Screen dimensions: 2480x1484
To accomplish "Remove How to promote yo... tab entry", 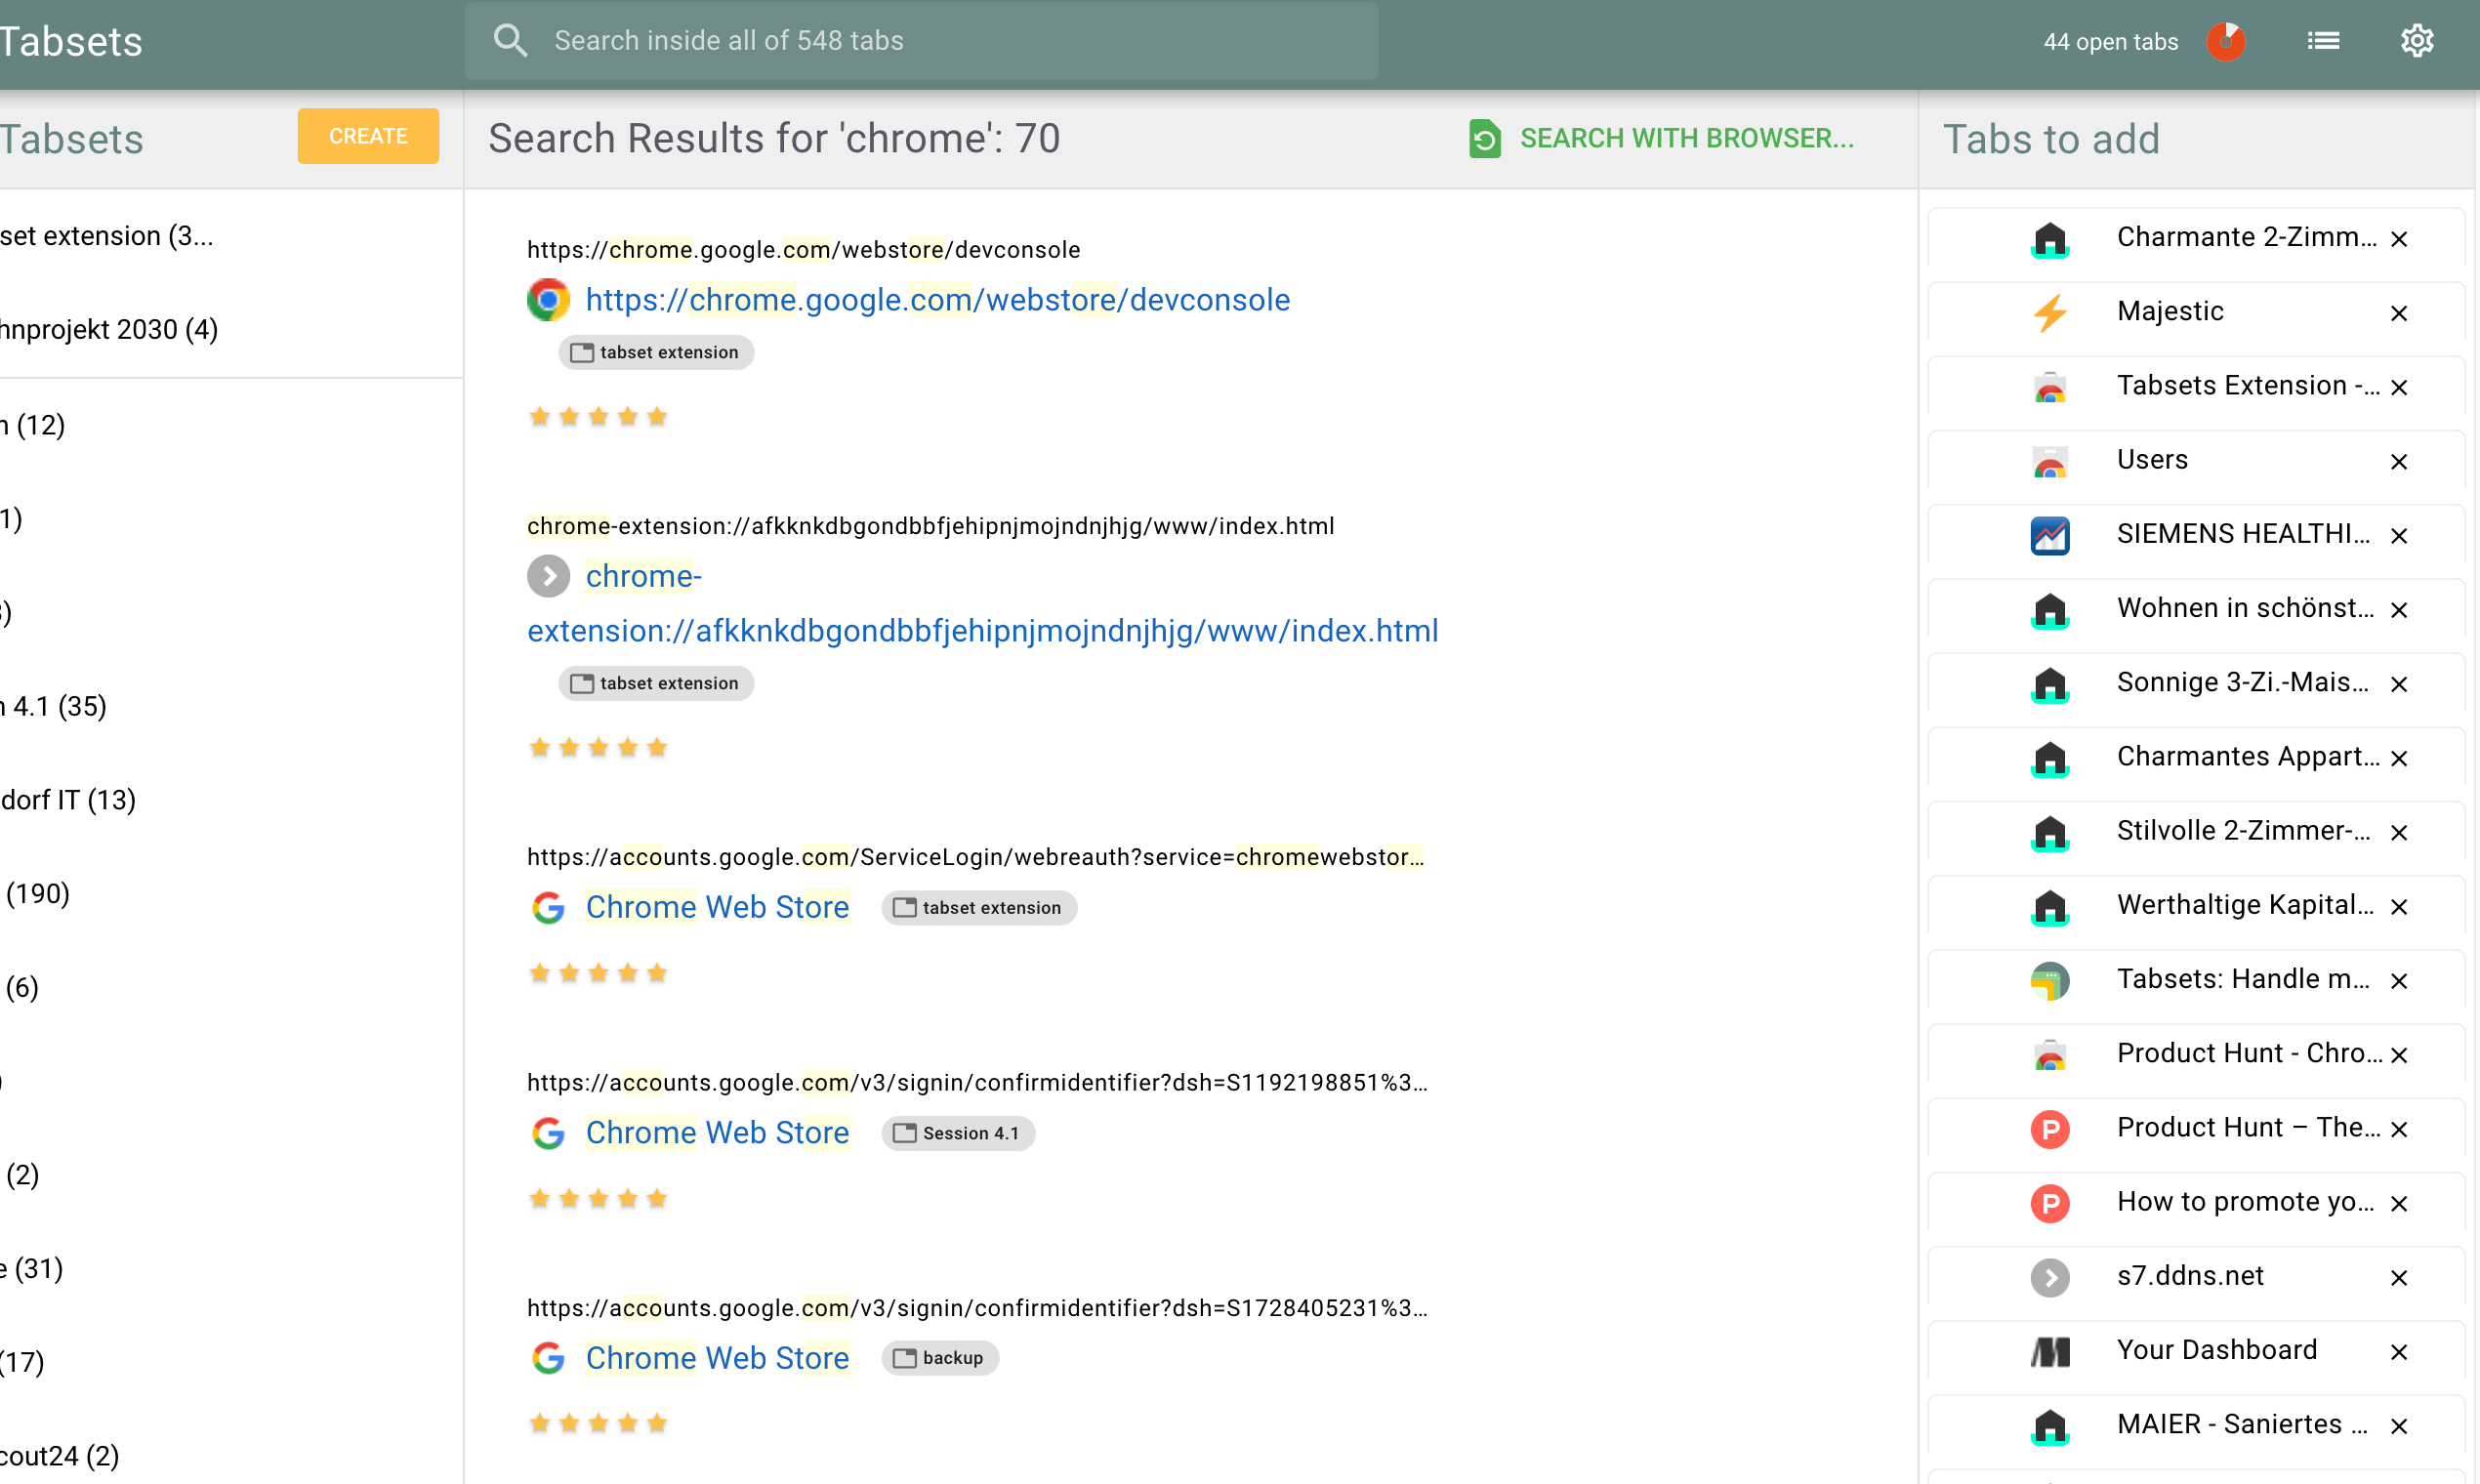I will click(x=2398, y=1203).
